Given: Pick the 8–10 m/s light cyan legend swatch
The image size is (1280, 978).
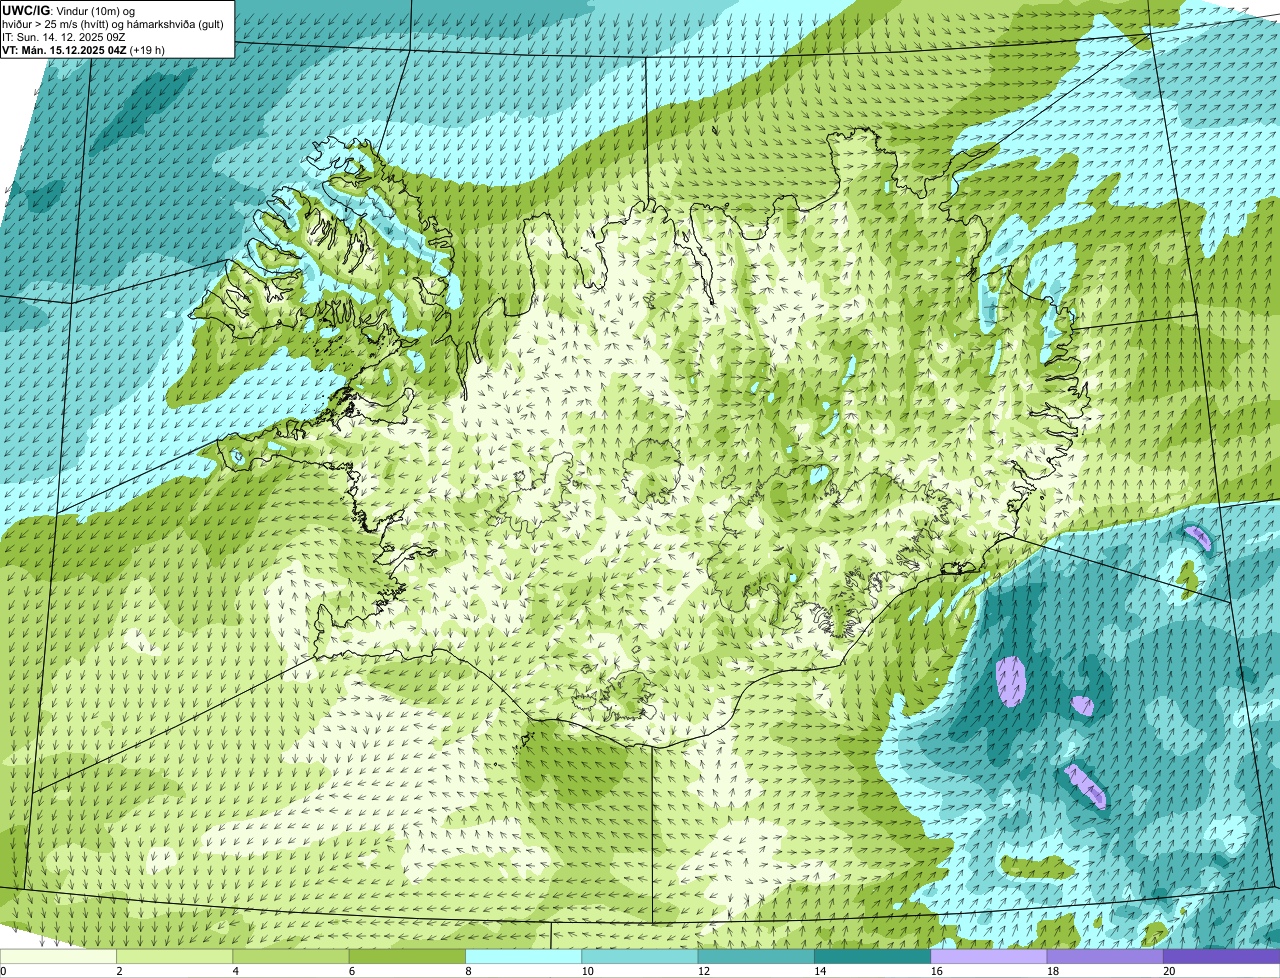Looking at the screenshot, I should click(x=524, y=956).
